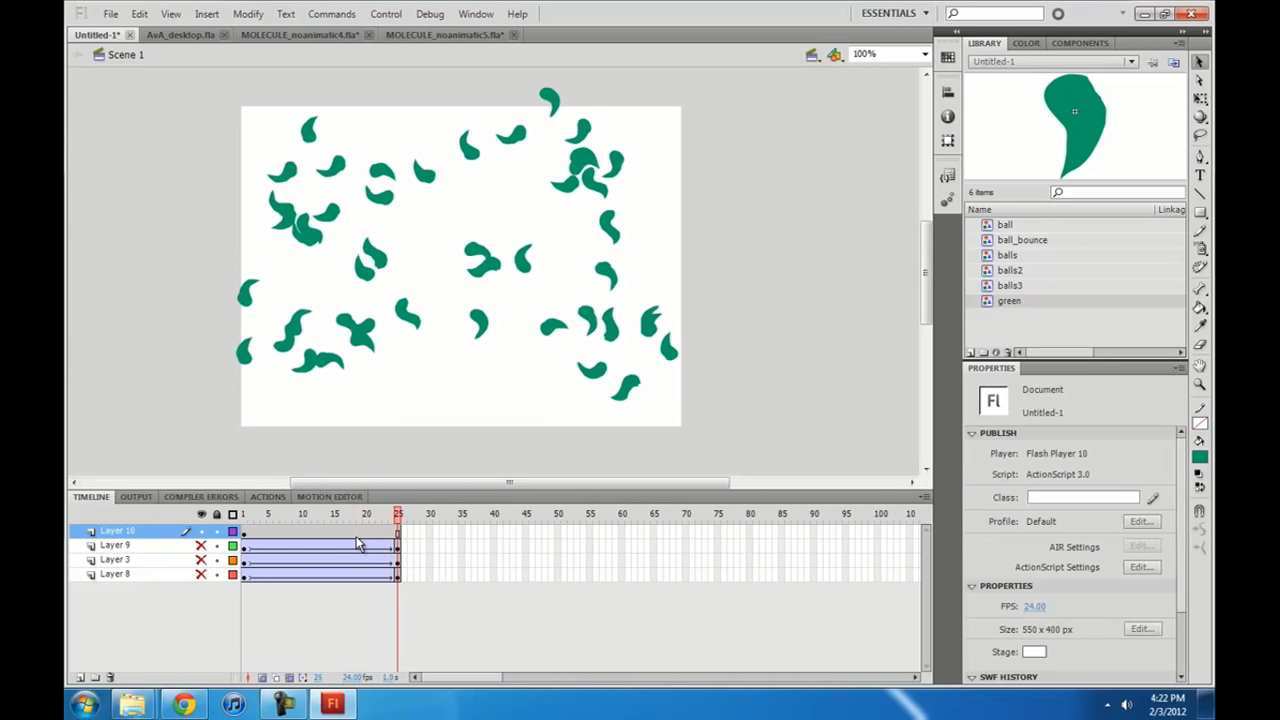Select the Deco tool
The height and width of the screenshot is (720, 1280).
[1200, 267]
